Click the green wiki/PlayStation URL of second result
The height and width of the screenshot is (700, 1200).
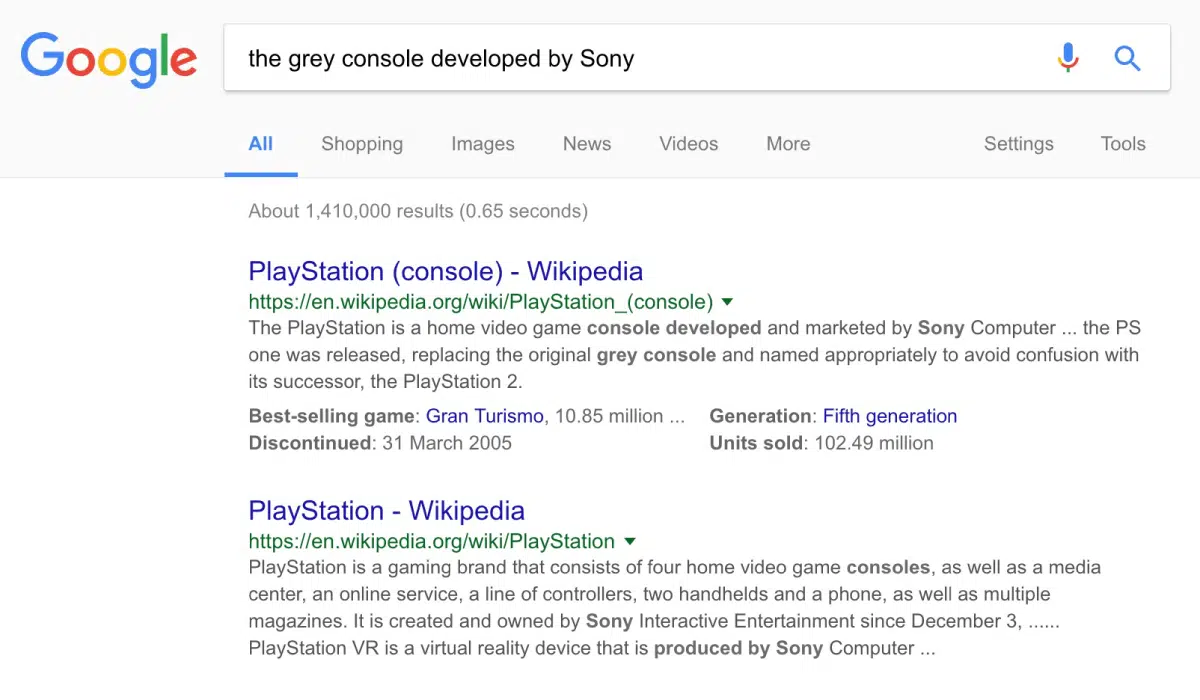click(431, 541)
